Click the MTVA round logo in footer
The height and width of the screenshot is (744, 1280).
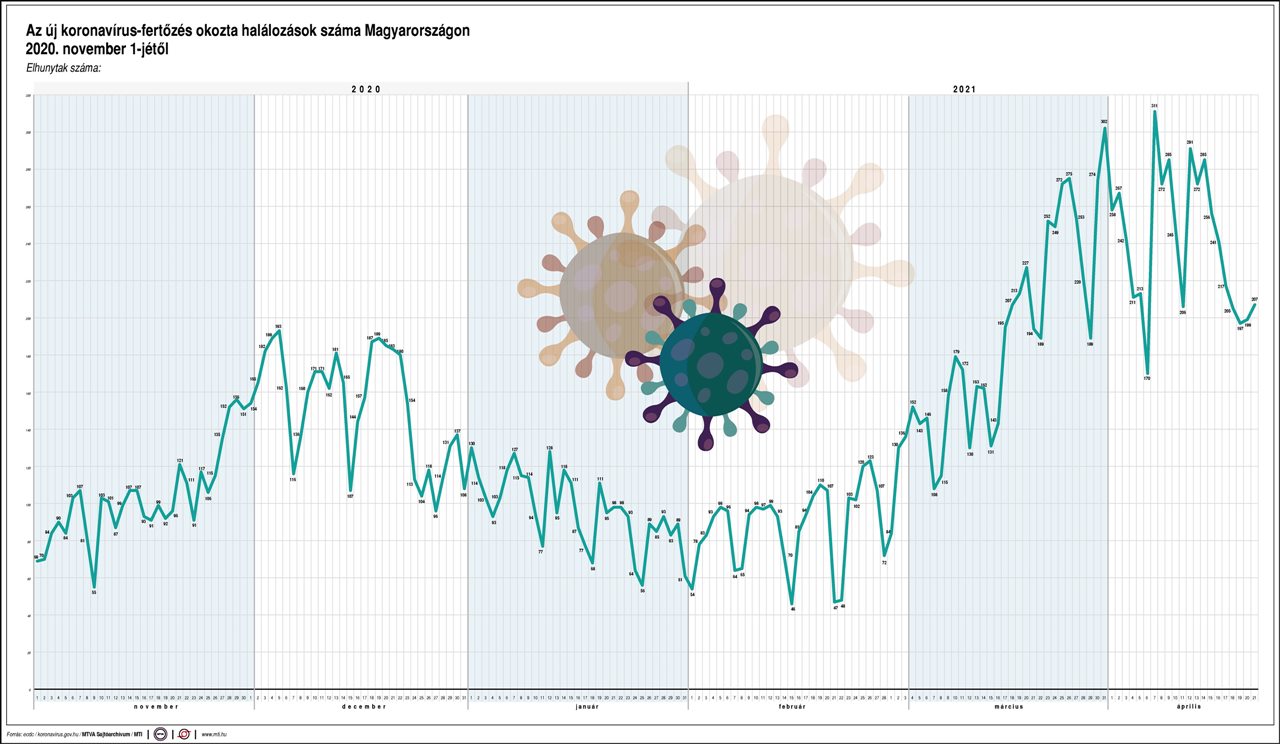click(x=160, y=734)
